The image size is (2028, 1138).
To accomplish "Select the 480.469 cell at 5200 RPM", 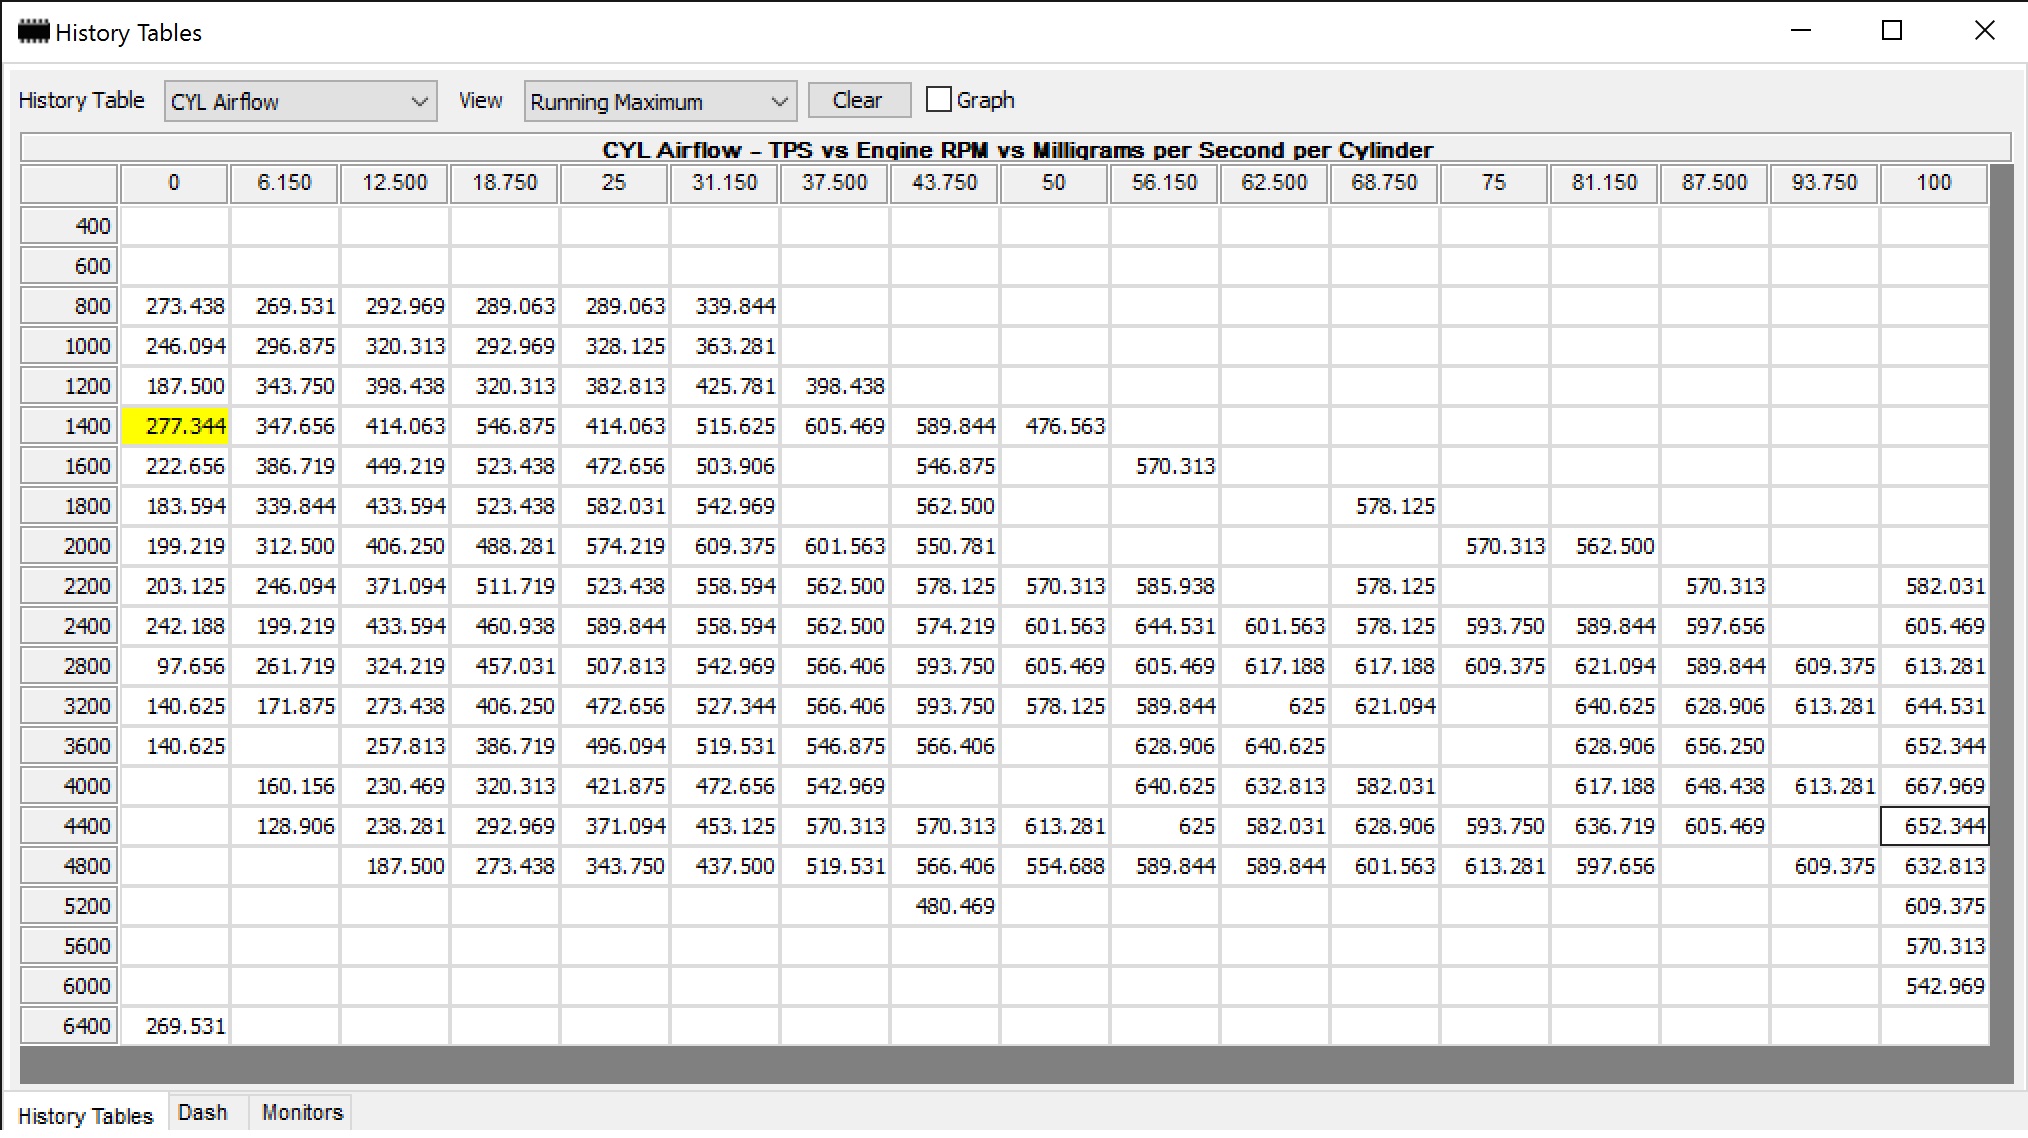I will point(944,906).
